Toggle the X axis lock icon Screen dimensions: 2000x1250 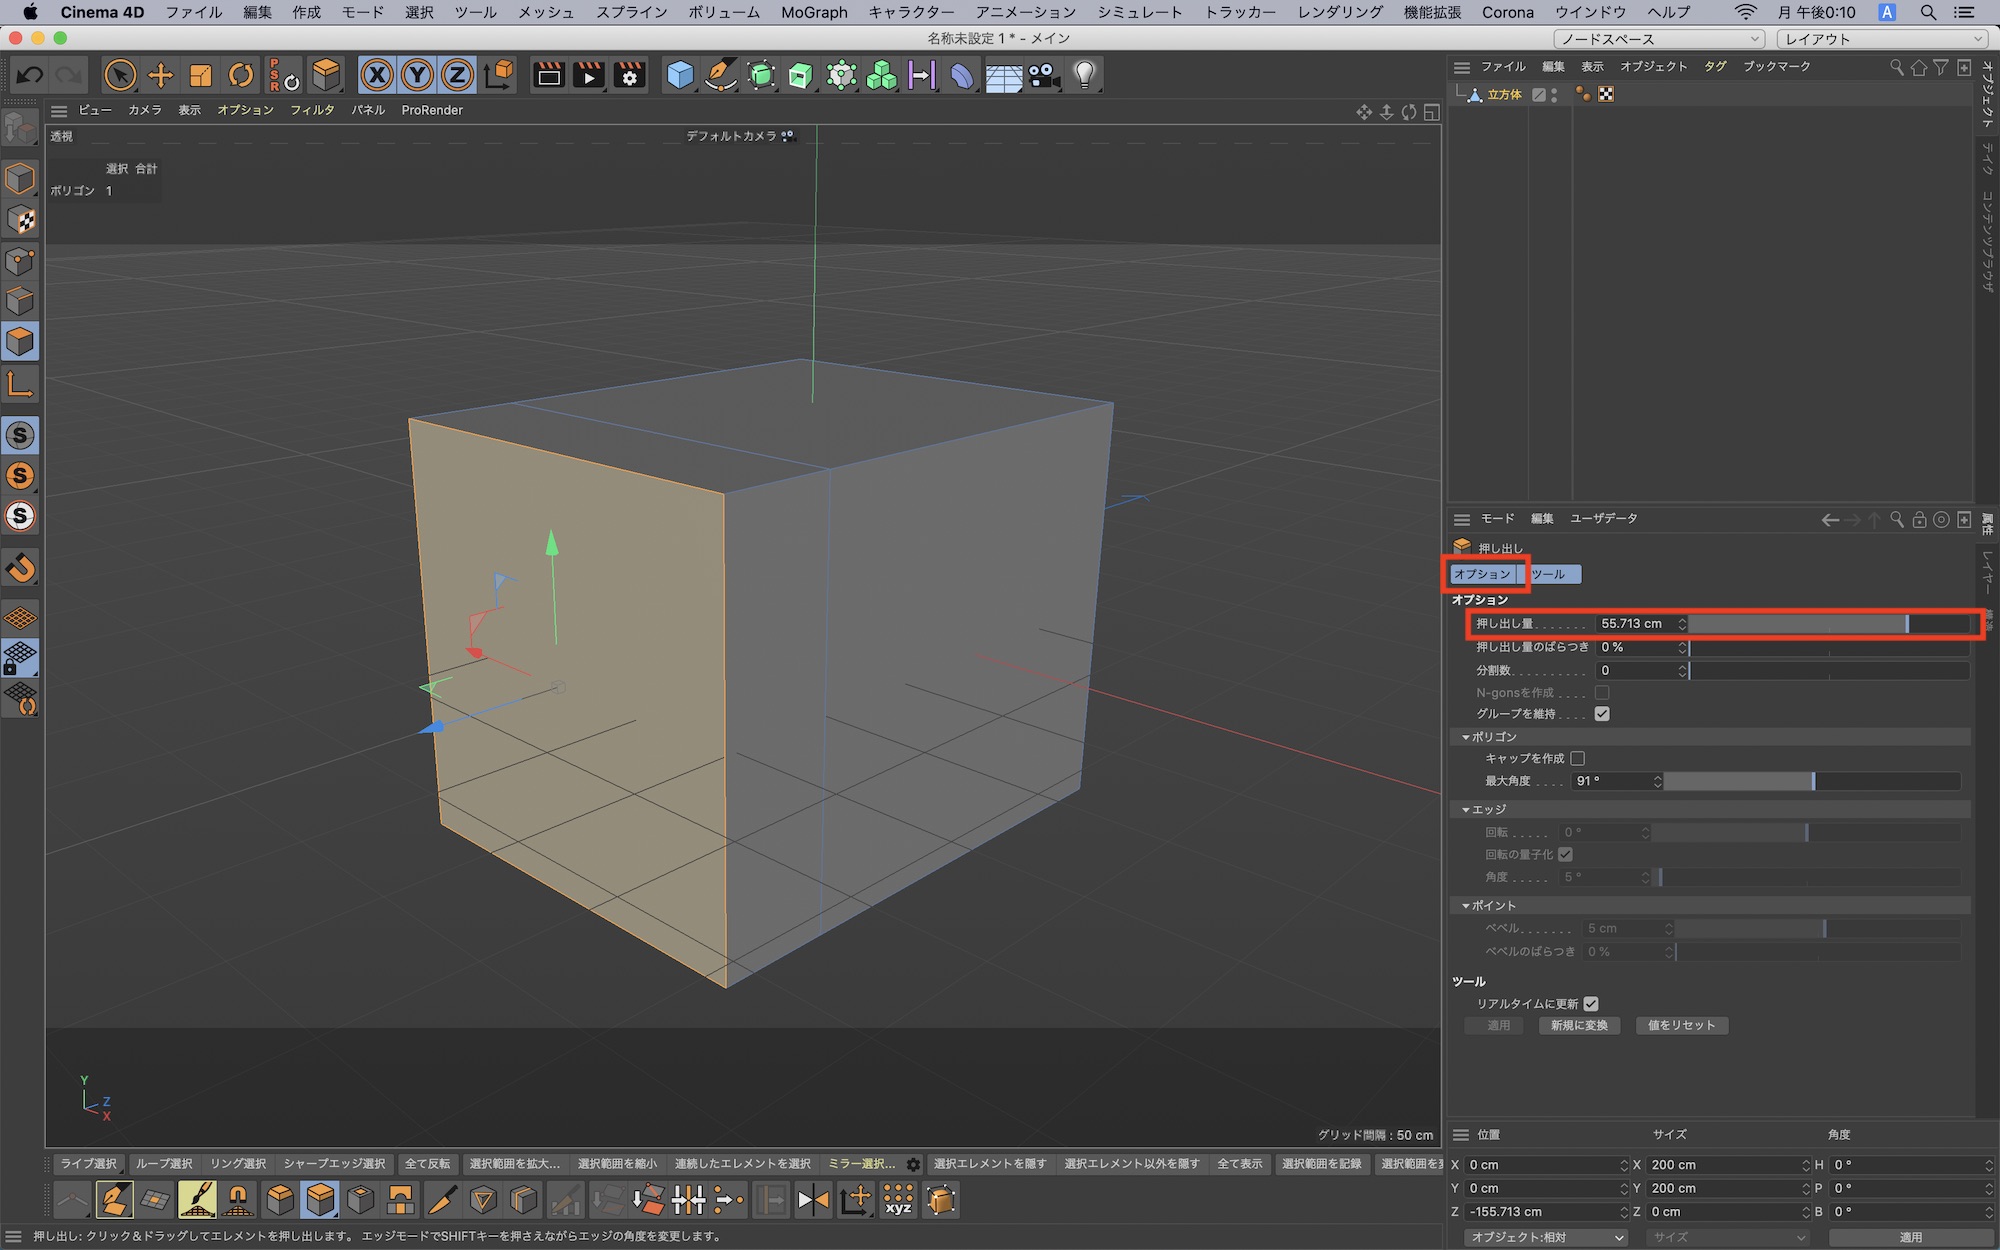(x=377, y=75)
